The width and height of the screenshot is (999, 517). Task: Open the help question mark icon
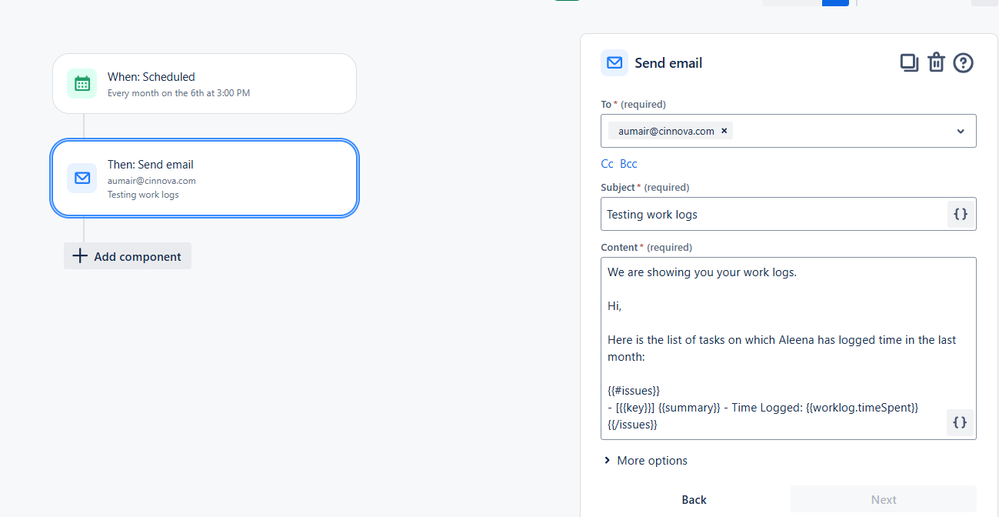point(963,63)
